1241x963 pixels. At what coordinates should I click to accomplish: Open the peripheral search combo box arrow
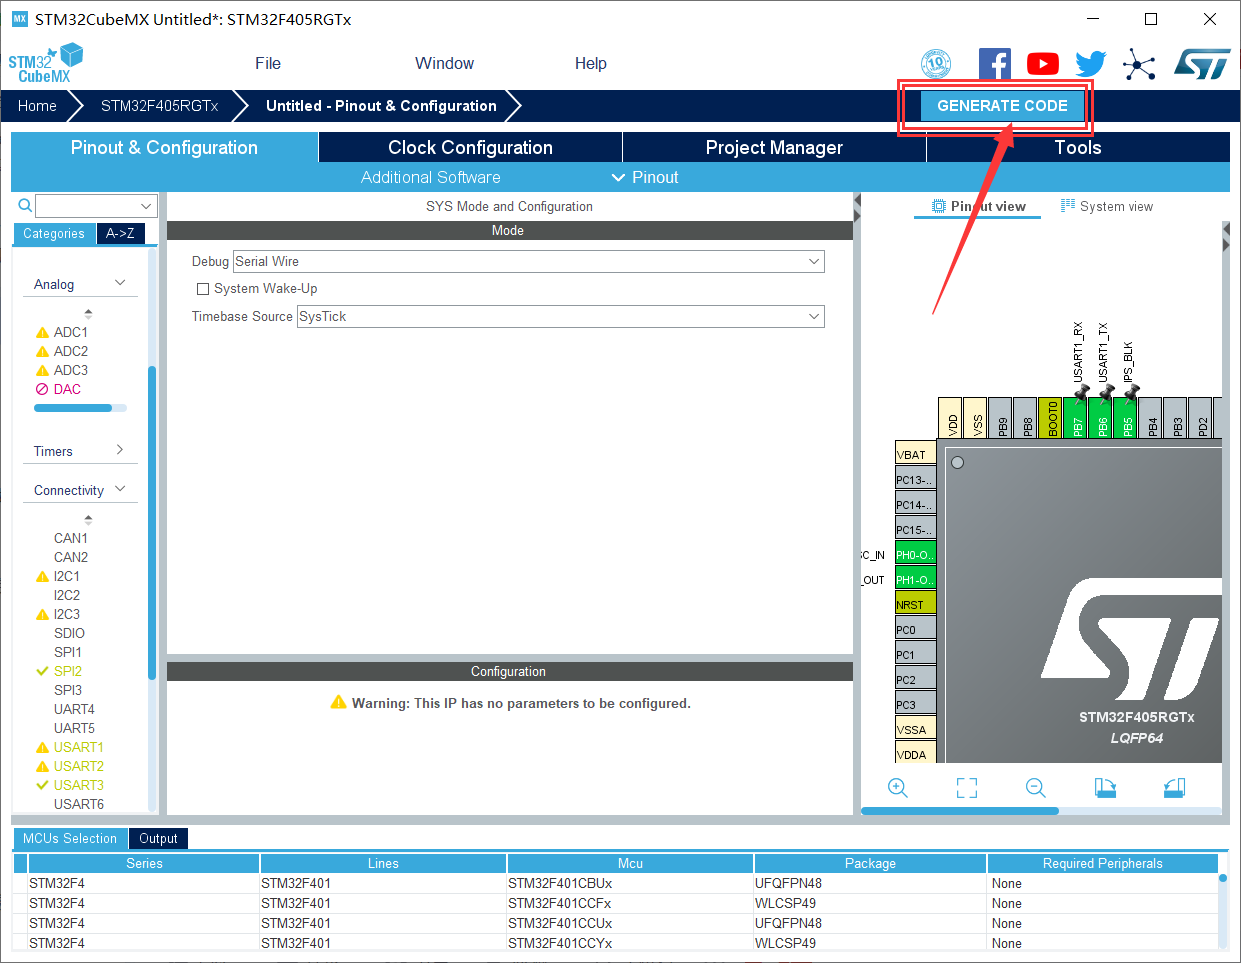tap(147, 206)
